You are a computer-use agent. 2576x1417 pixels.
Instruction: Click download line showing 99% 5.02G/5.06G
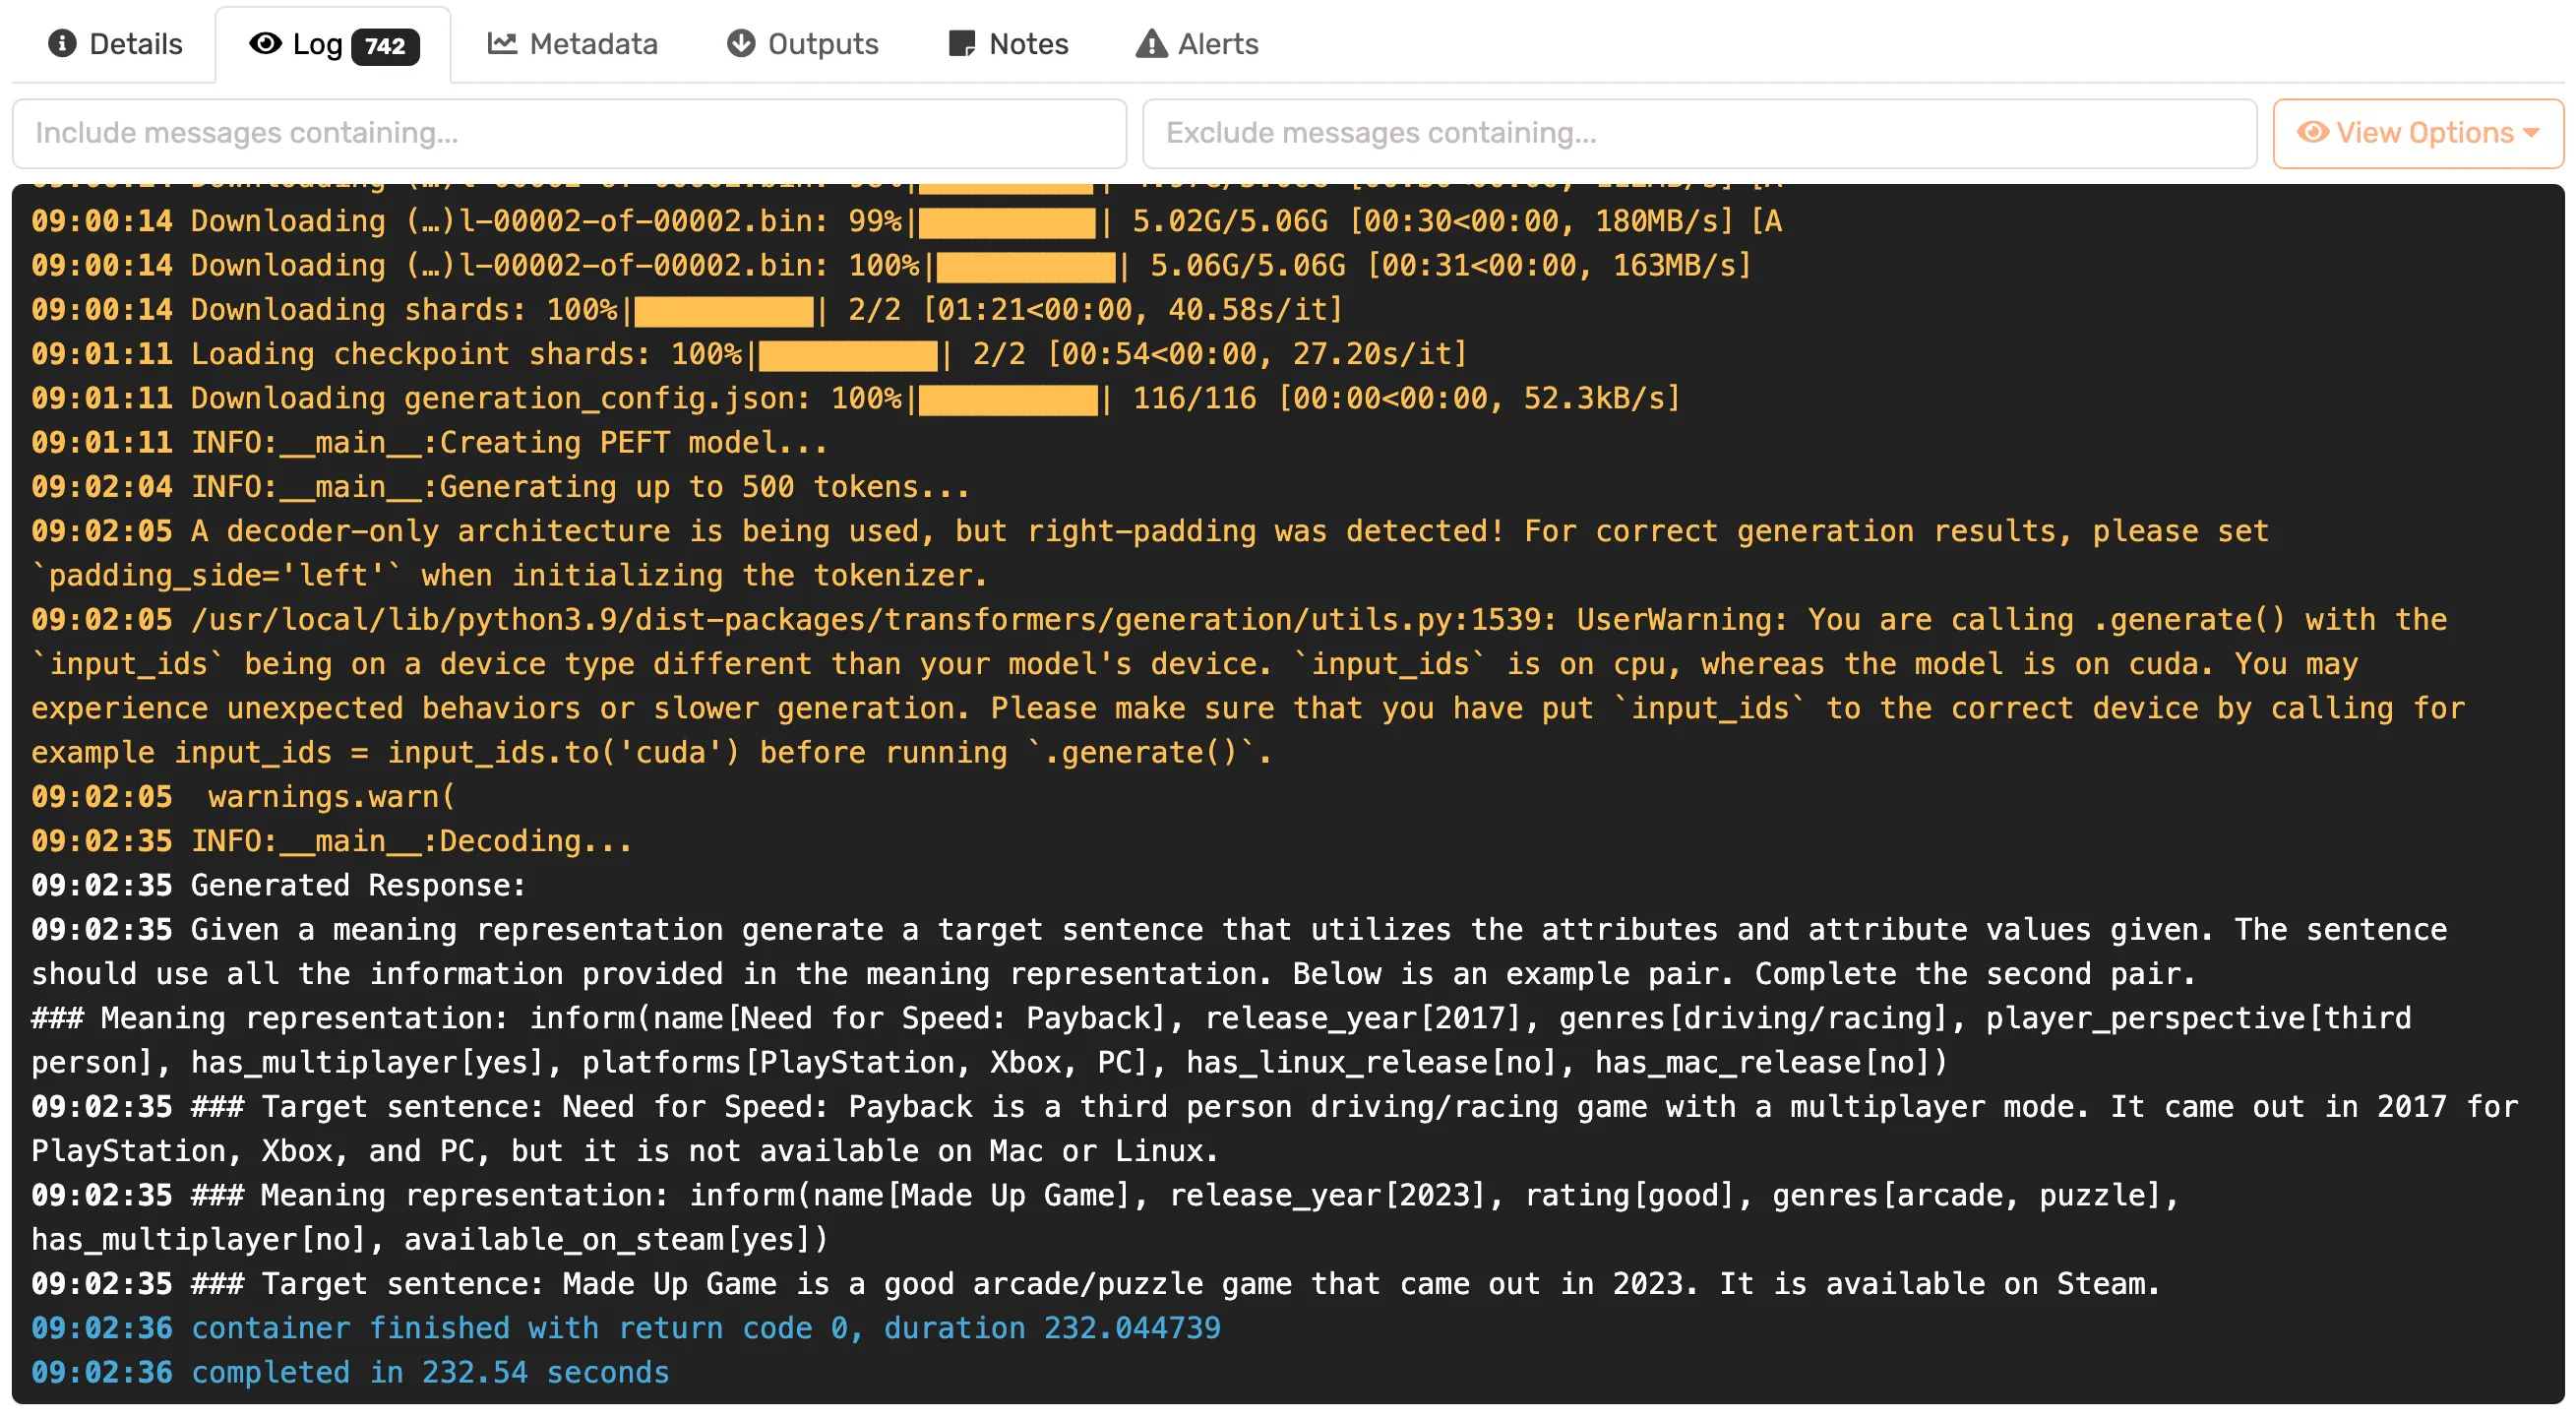pos(906,222)
